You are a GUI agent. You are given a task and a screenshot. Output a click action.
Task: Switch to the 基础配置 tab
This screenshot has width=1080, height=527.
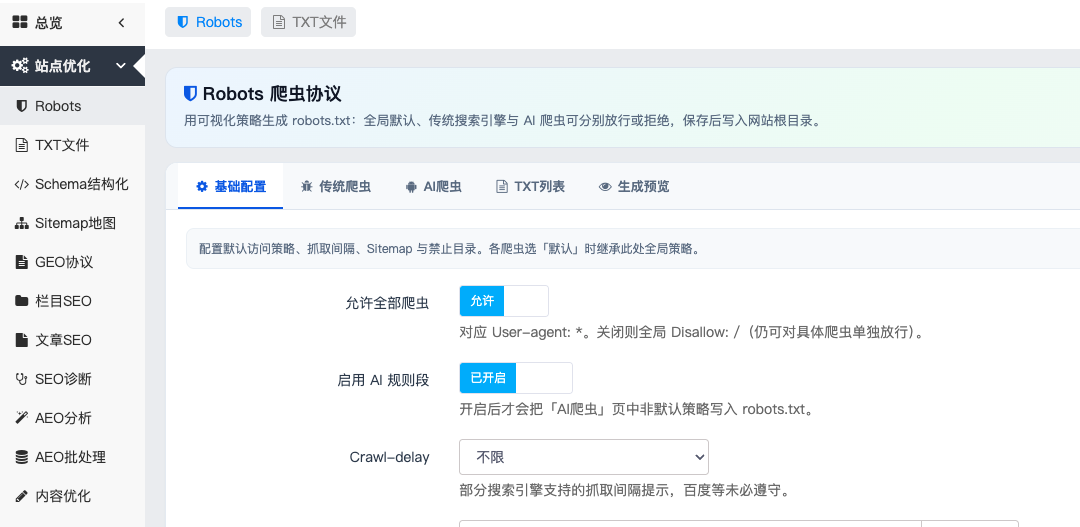tap(231, 186)
